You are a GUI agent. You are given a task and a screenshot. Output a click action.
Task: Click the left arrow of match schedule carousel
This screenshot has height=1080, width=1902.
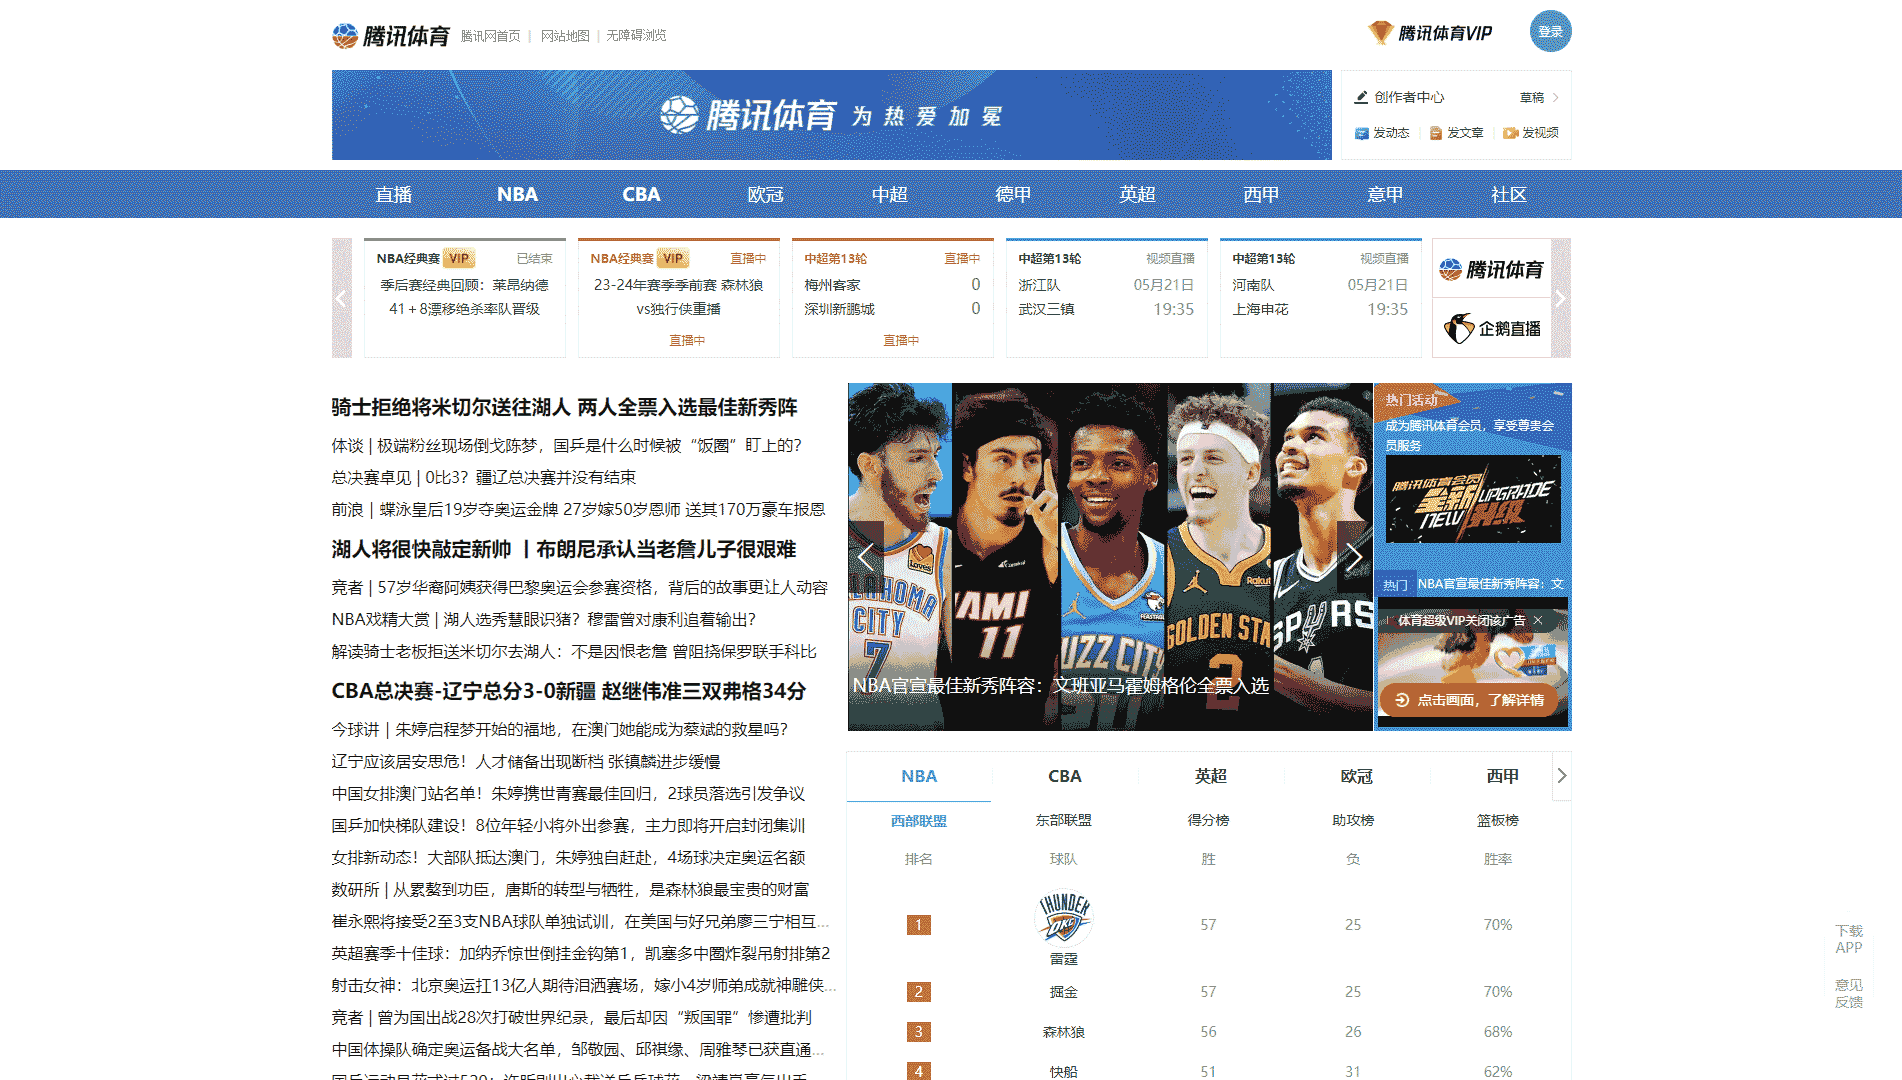342,298
